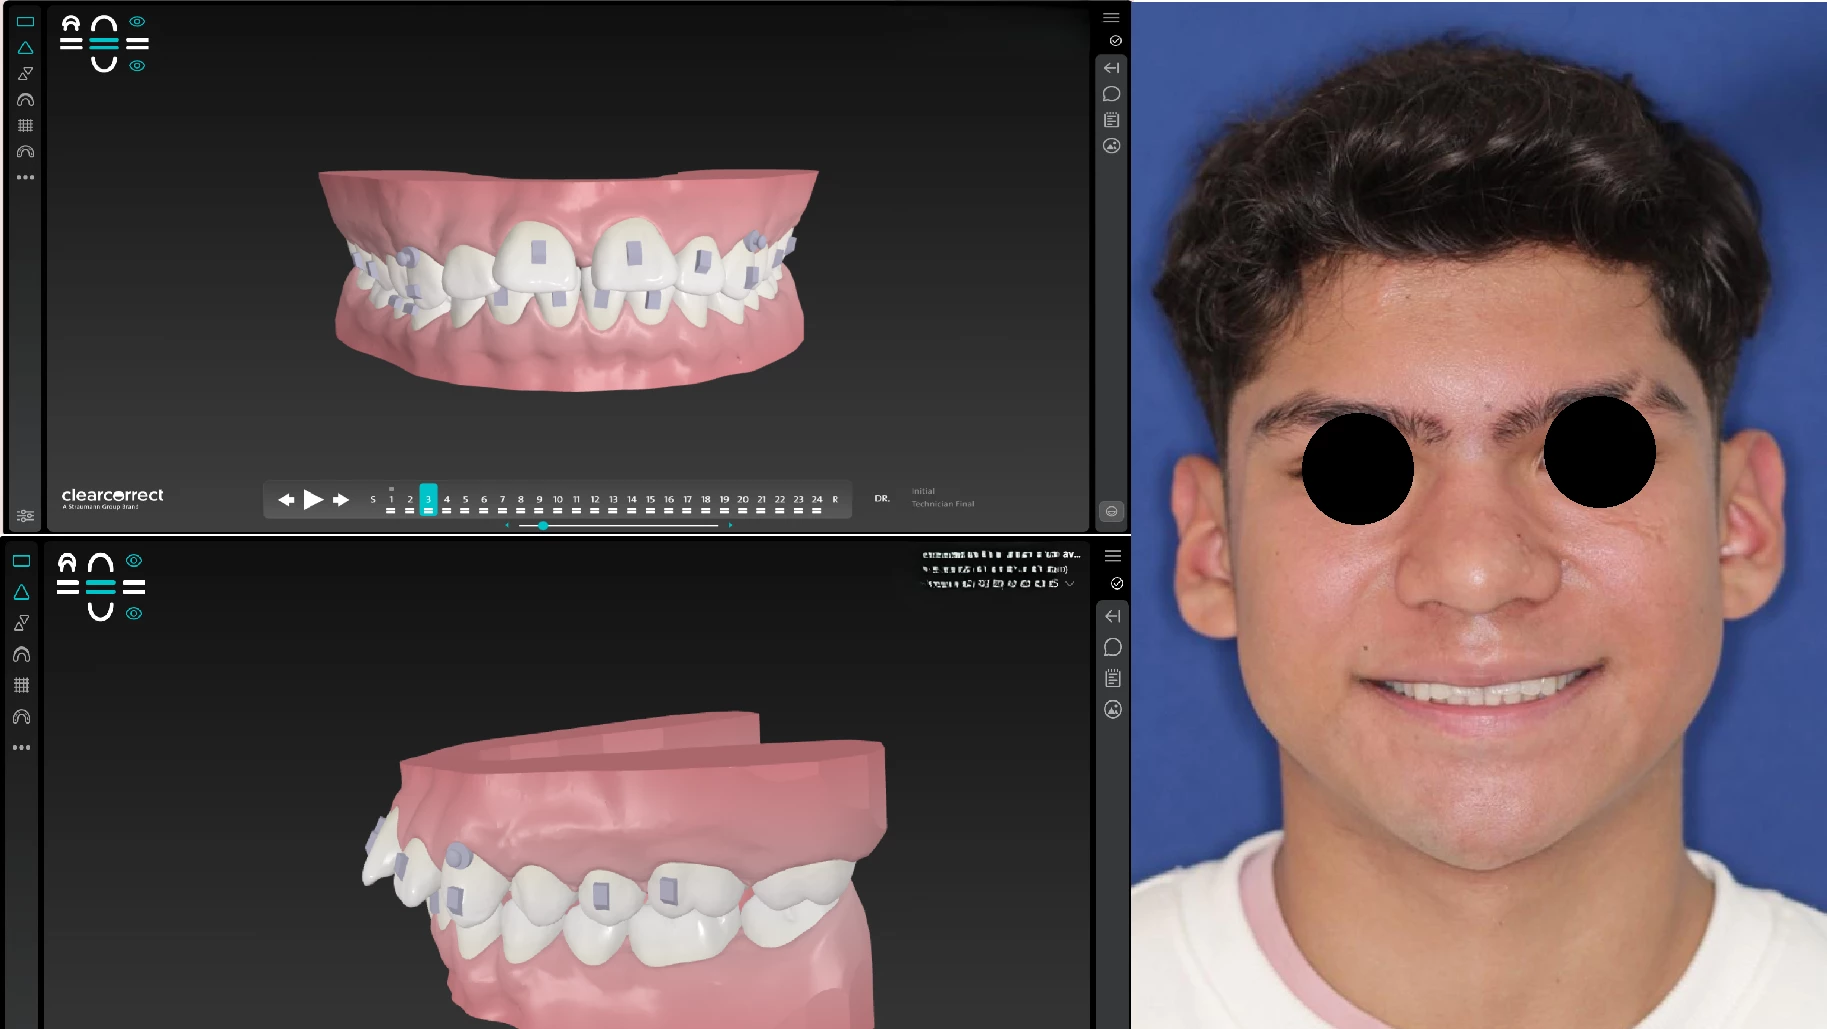This screenshot has width=1827, height=1029.
Task: Select the Initial setup label
Action: click(923, 491)
